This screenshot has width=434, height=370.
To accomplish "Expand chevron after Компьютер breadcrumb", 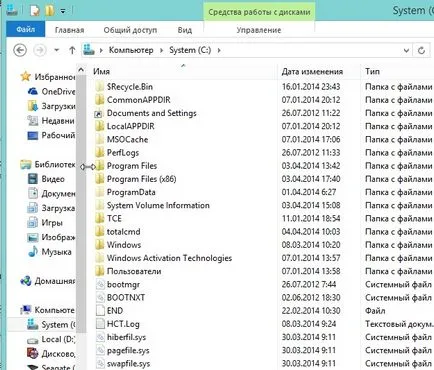I will pyautogui.click(x=161, y=50).
